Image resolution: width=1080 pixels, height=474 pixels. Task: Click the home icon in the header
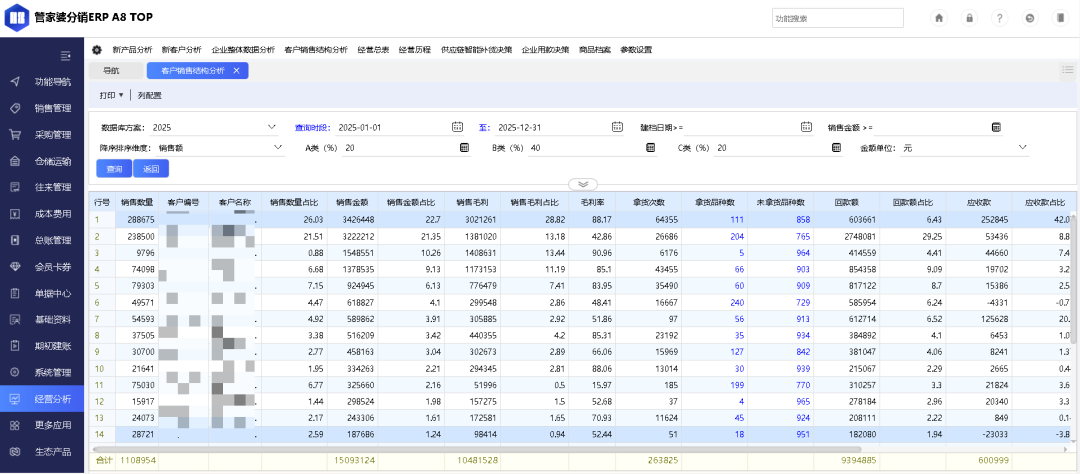939,19
